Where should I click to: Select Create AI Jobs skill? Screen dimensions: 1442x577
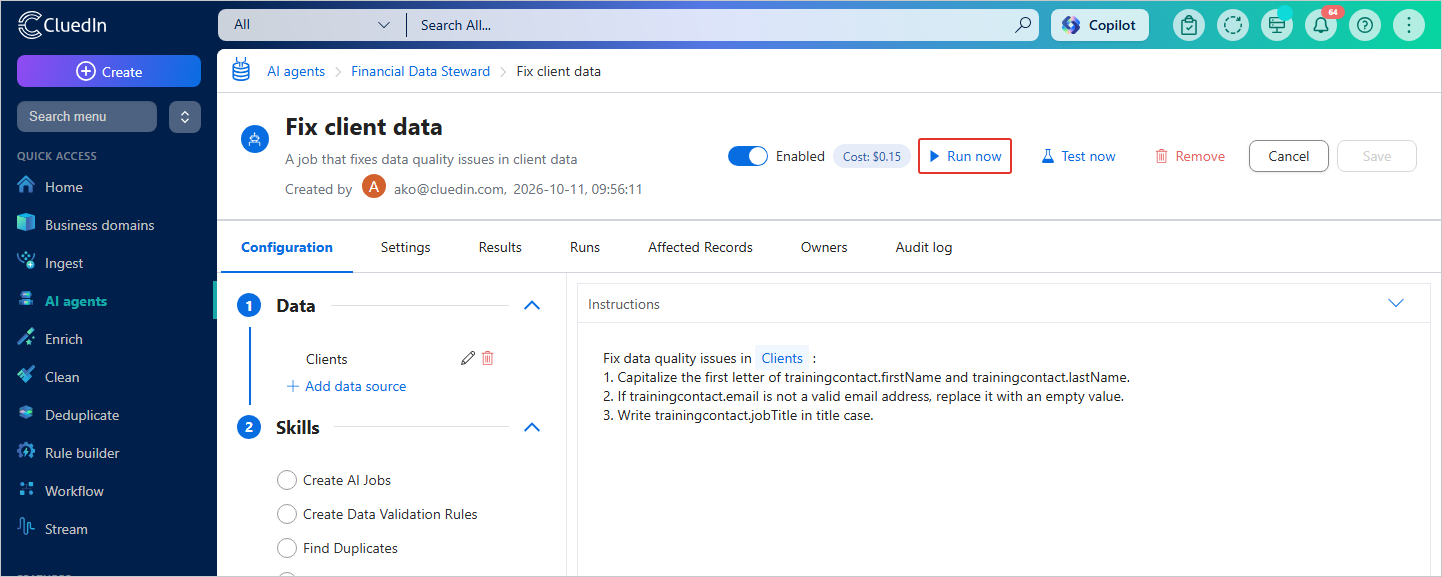(287, 480)
